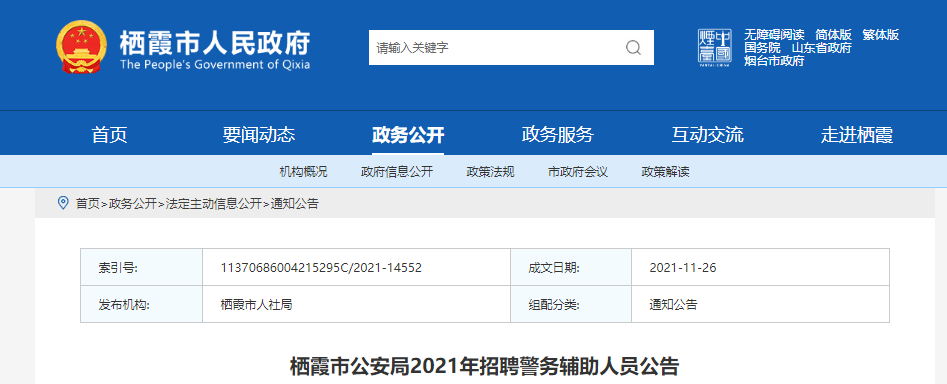Viewport: 947px width, 384px height.
Task: Open the 山东省政府 link
Action: point(821,48)
